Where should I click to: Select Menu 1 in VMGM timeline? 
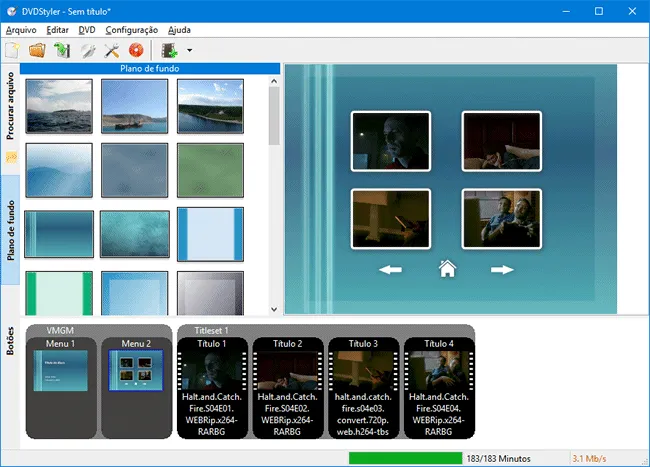61,387
